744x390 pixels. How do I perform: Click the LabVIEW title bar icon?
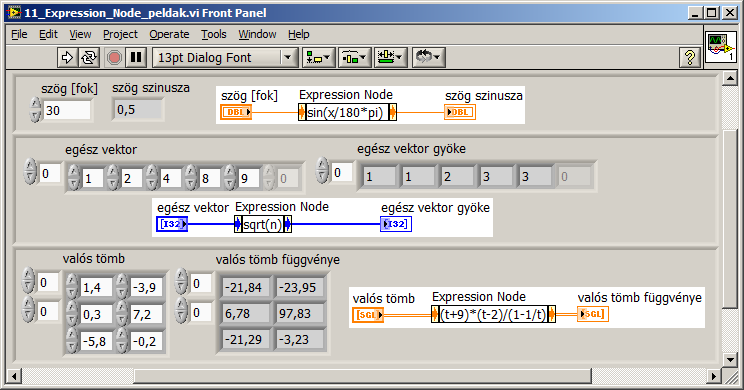(x=15, y=13)
